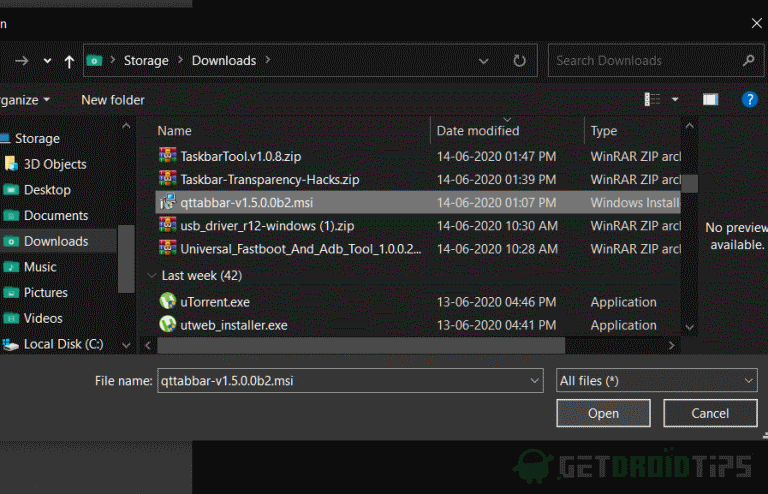Open the view options dropdown arrow
768x494 pixels.
point(675,100)
